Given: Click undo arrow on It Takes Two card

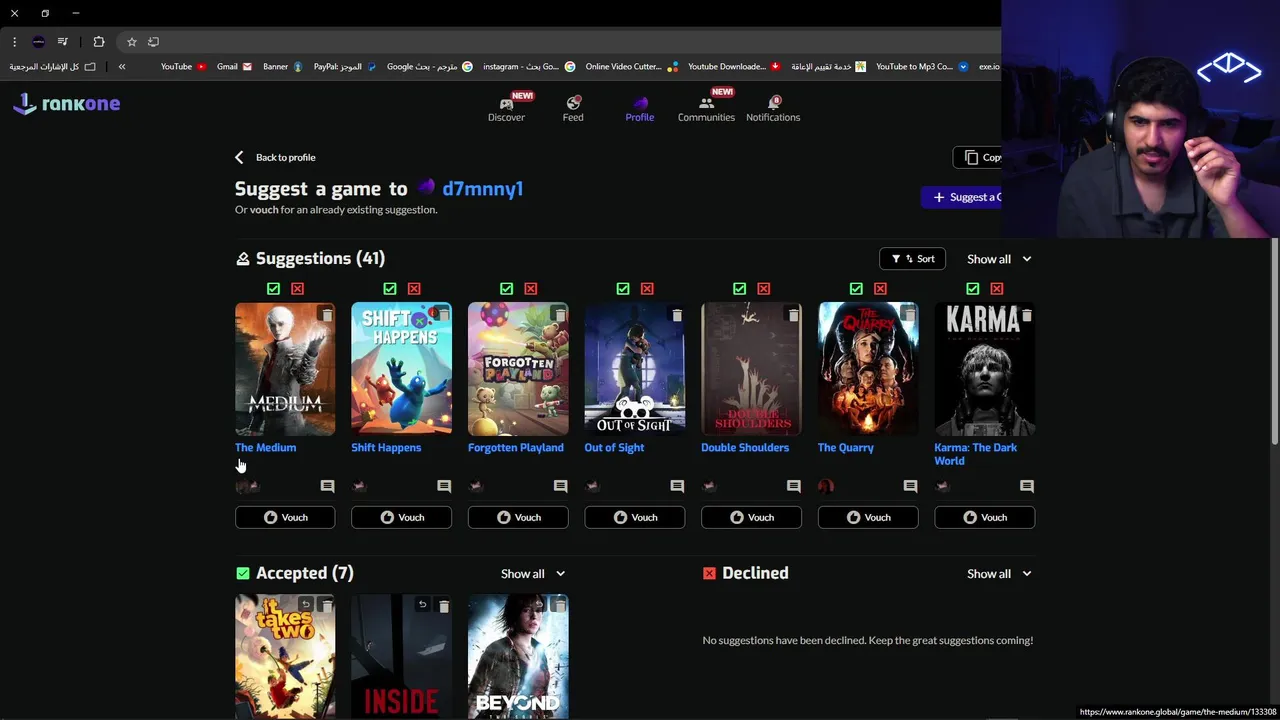Looking at the screenshot, I should [306, 605].
